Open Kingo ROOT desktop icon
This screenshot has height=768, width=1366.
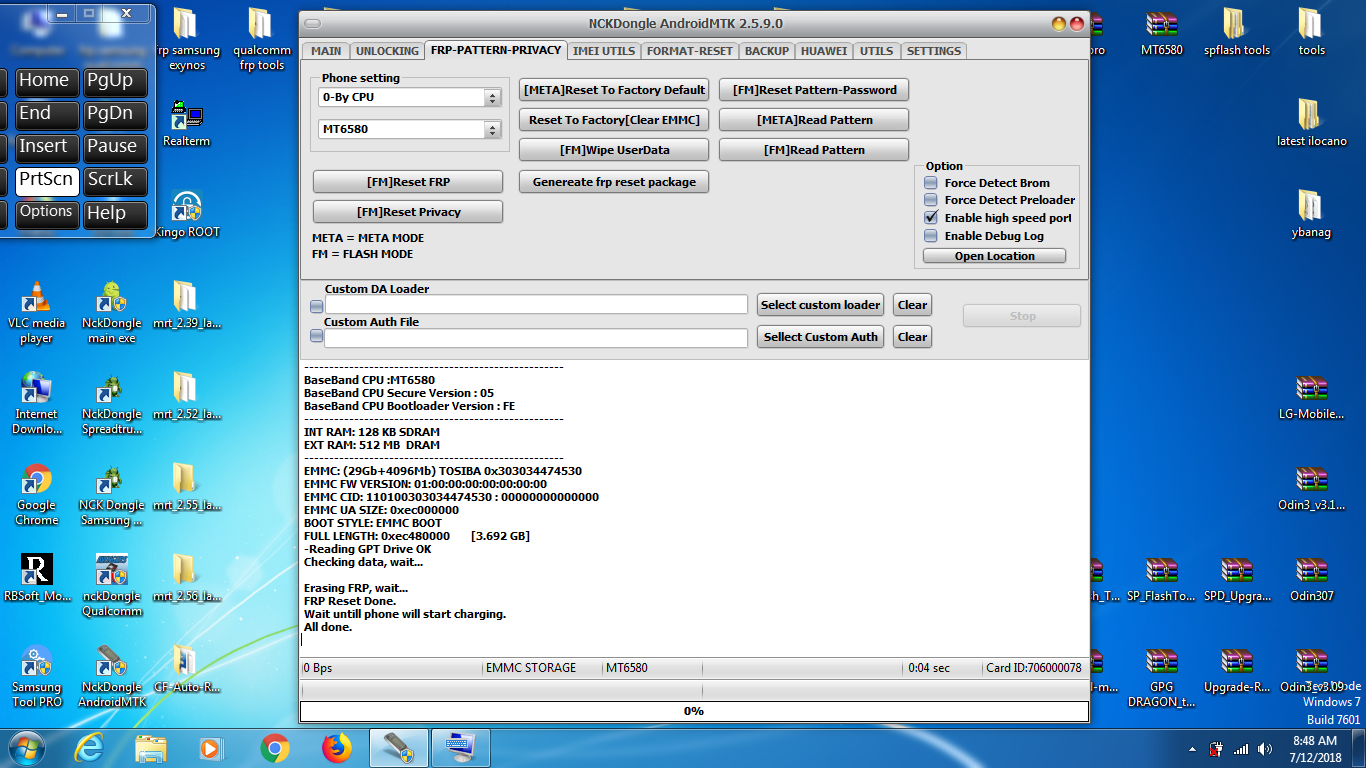tap(187, 215)
